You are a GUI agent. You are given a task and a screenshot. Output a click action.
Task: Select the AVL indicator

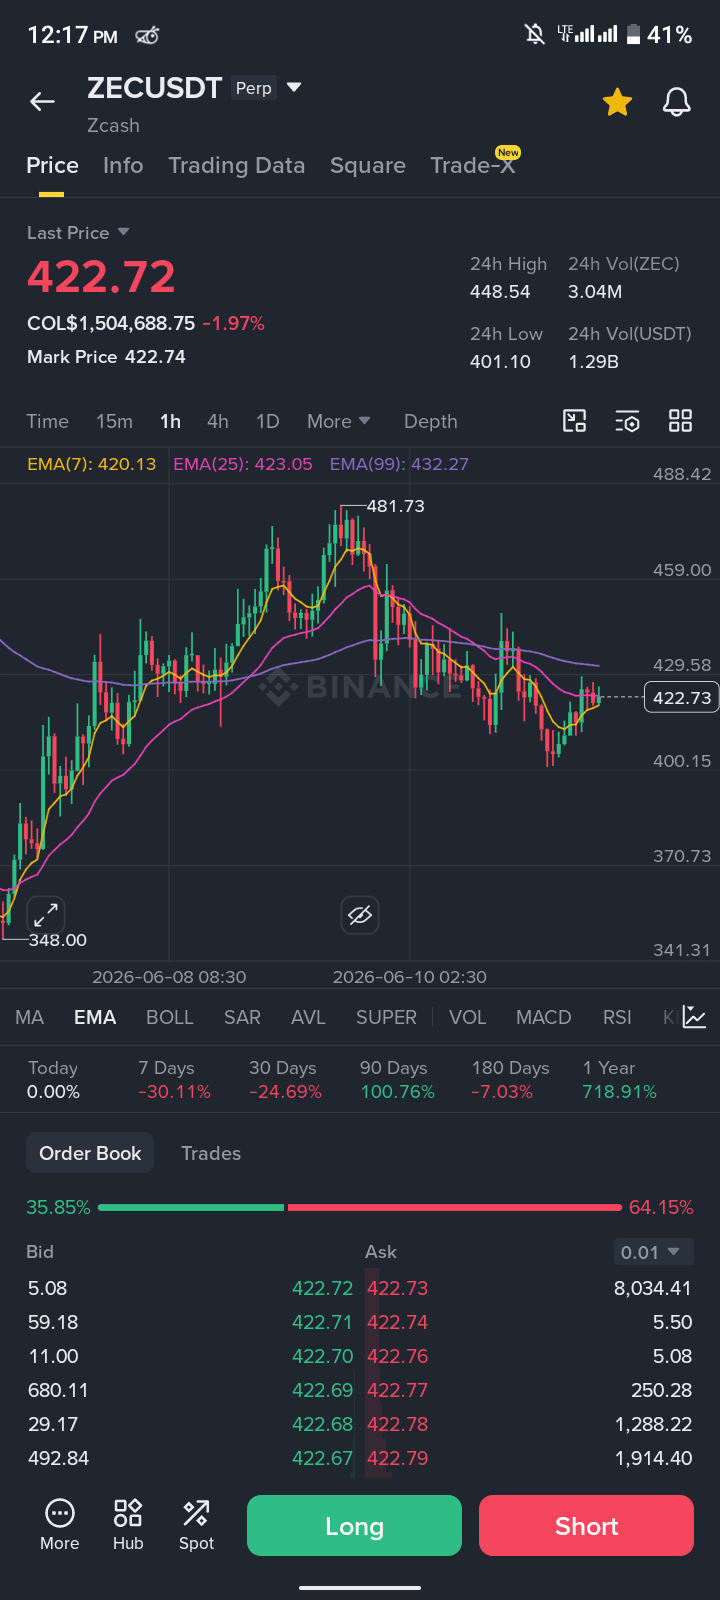[308, 1018]
